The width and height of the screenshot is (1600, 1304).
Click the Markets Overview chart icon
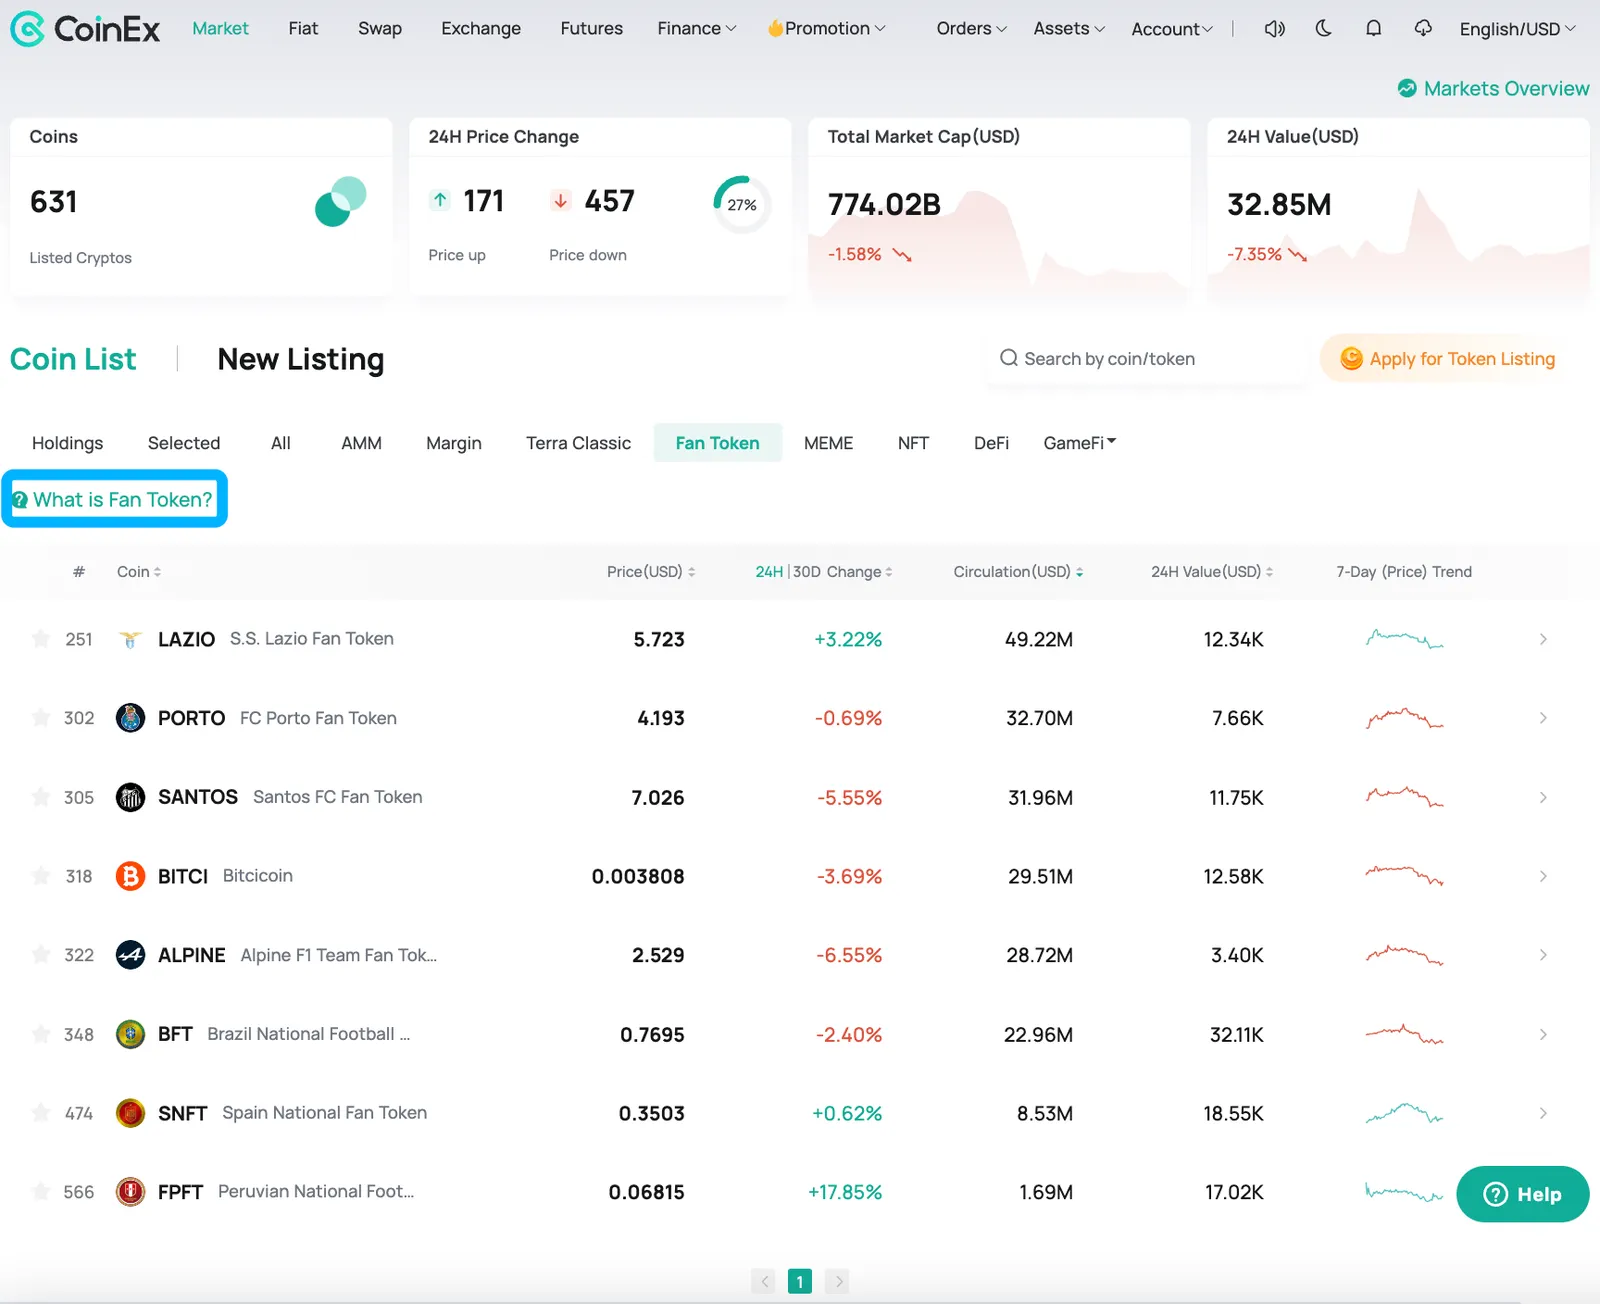(x=1407, y=88)
